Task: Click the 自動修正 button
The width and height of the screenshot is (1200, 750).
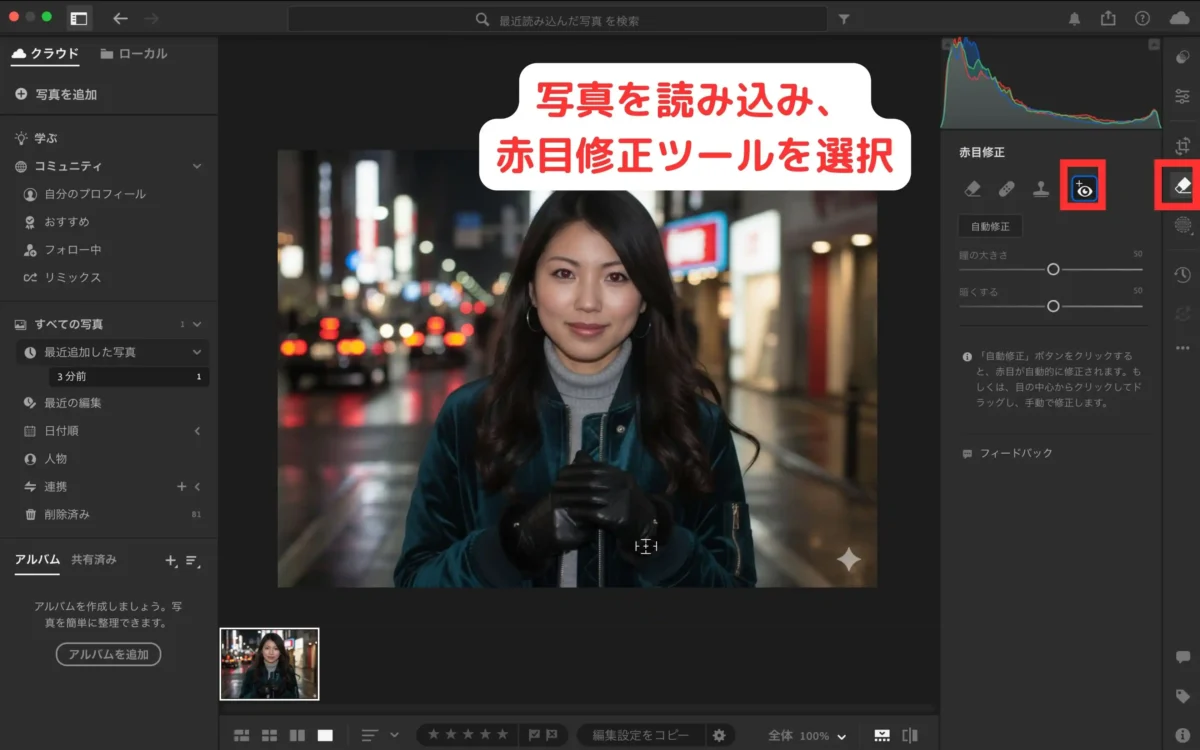Action: pyautogui.click(x=989, y=226)
